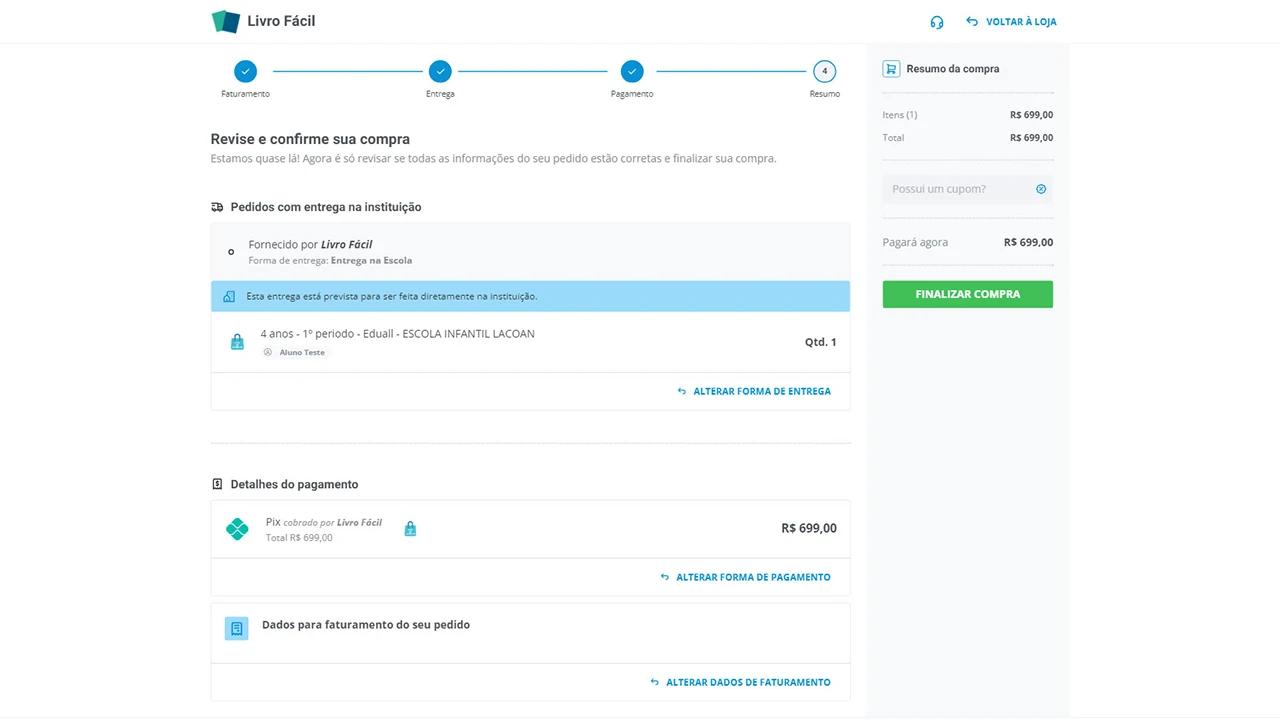Click the Livro Fácil logo icon
This screenshot has height=720, width=1280.
[226, 21]
